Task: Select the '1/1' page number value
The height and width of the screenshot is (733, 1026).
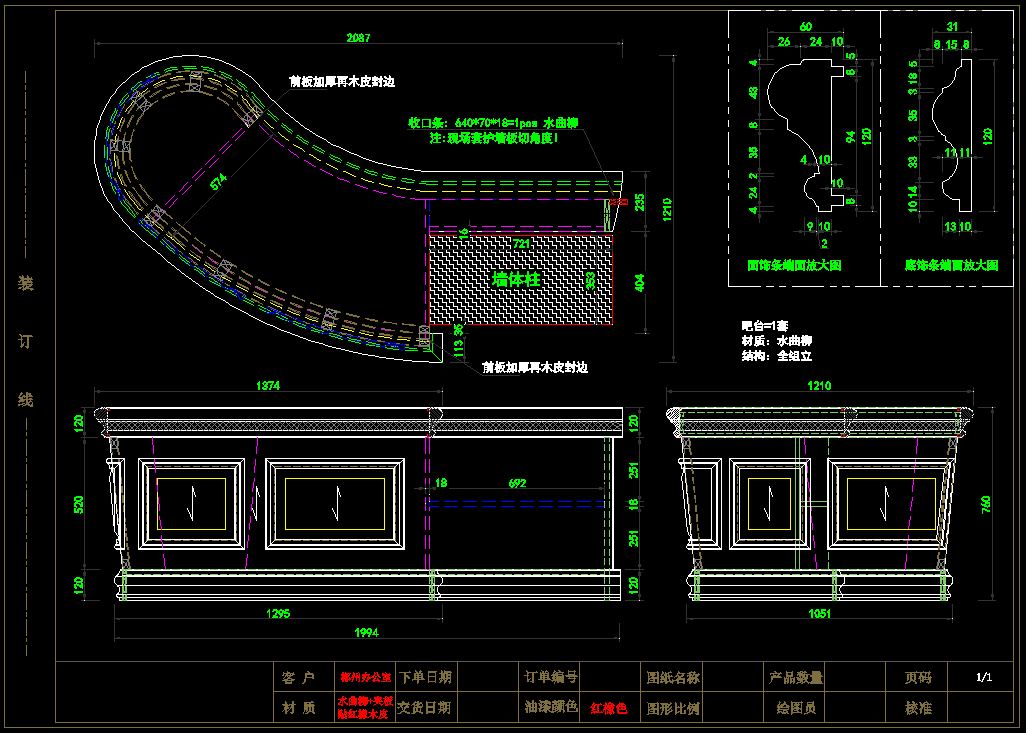Action: point(984,678)
